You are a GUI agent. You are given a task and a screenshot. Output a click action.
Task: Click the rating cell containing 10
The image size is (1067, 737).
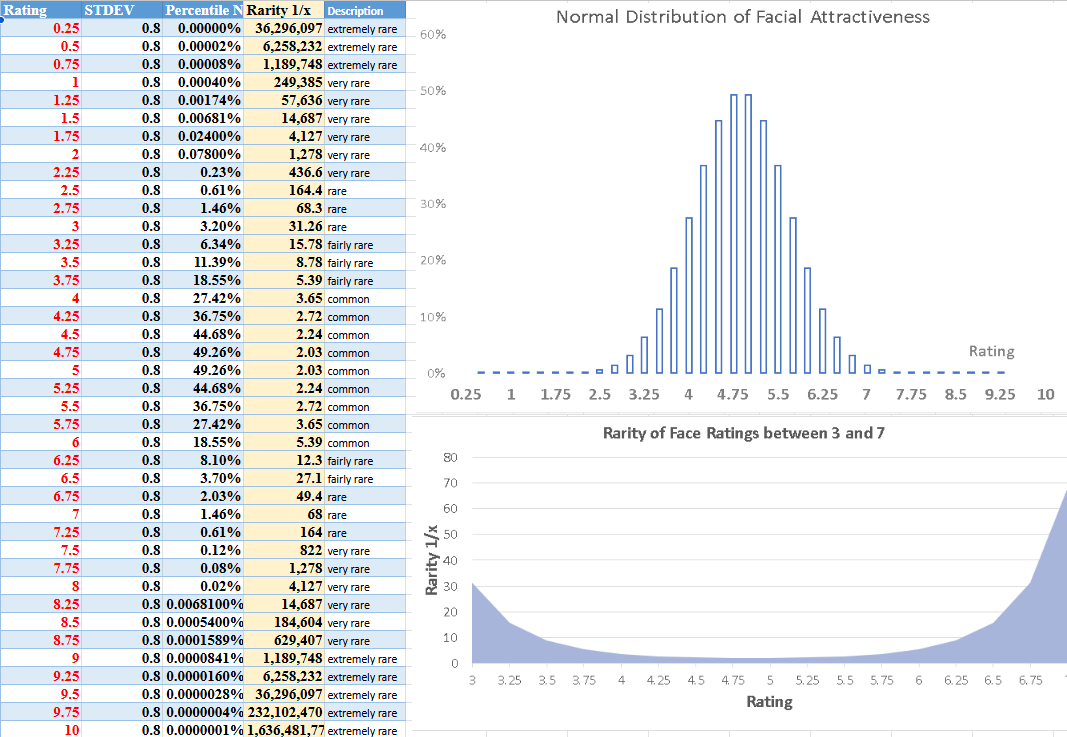point(42,731)
